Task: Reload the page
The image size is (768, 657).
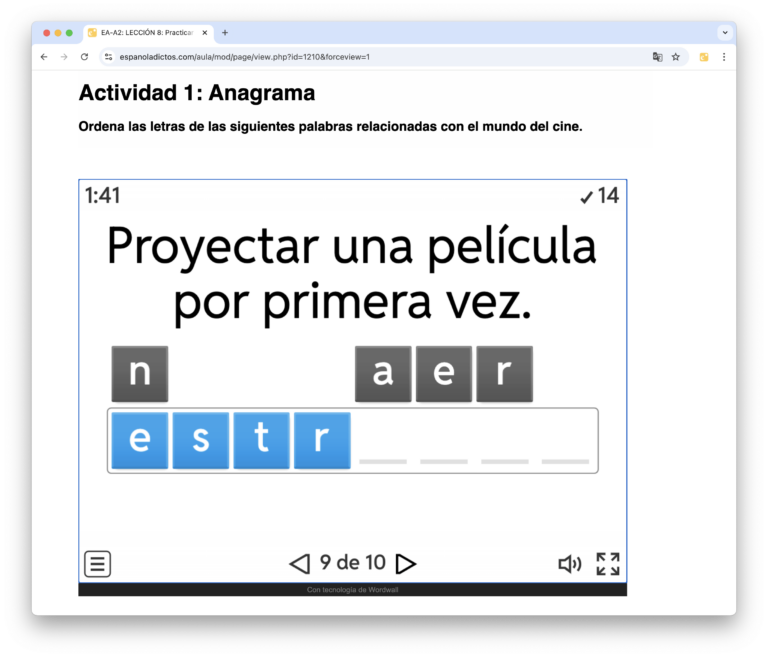Action: point(84,57)
